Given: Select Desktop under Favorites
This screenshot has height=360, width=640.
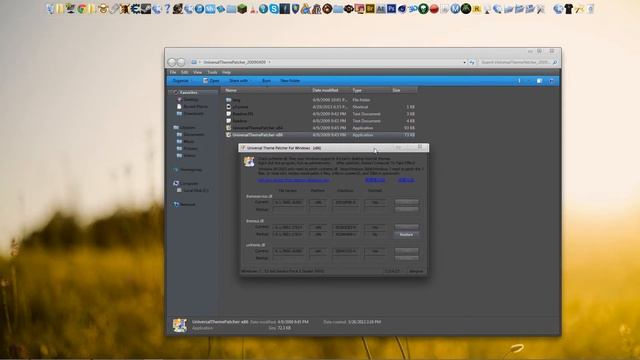Looking at the screenshot, I should click(x=190, y=100).
